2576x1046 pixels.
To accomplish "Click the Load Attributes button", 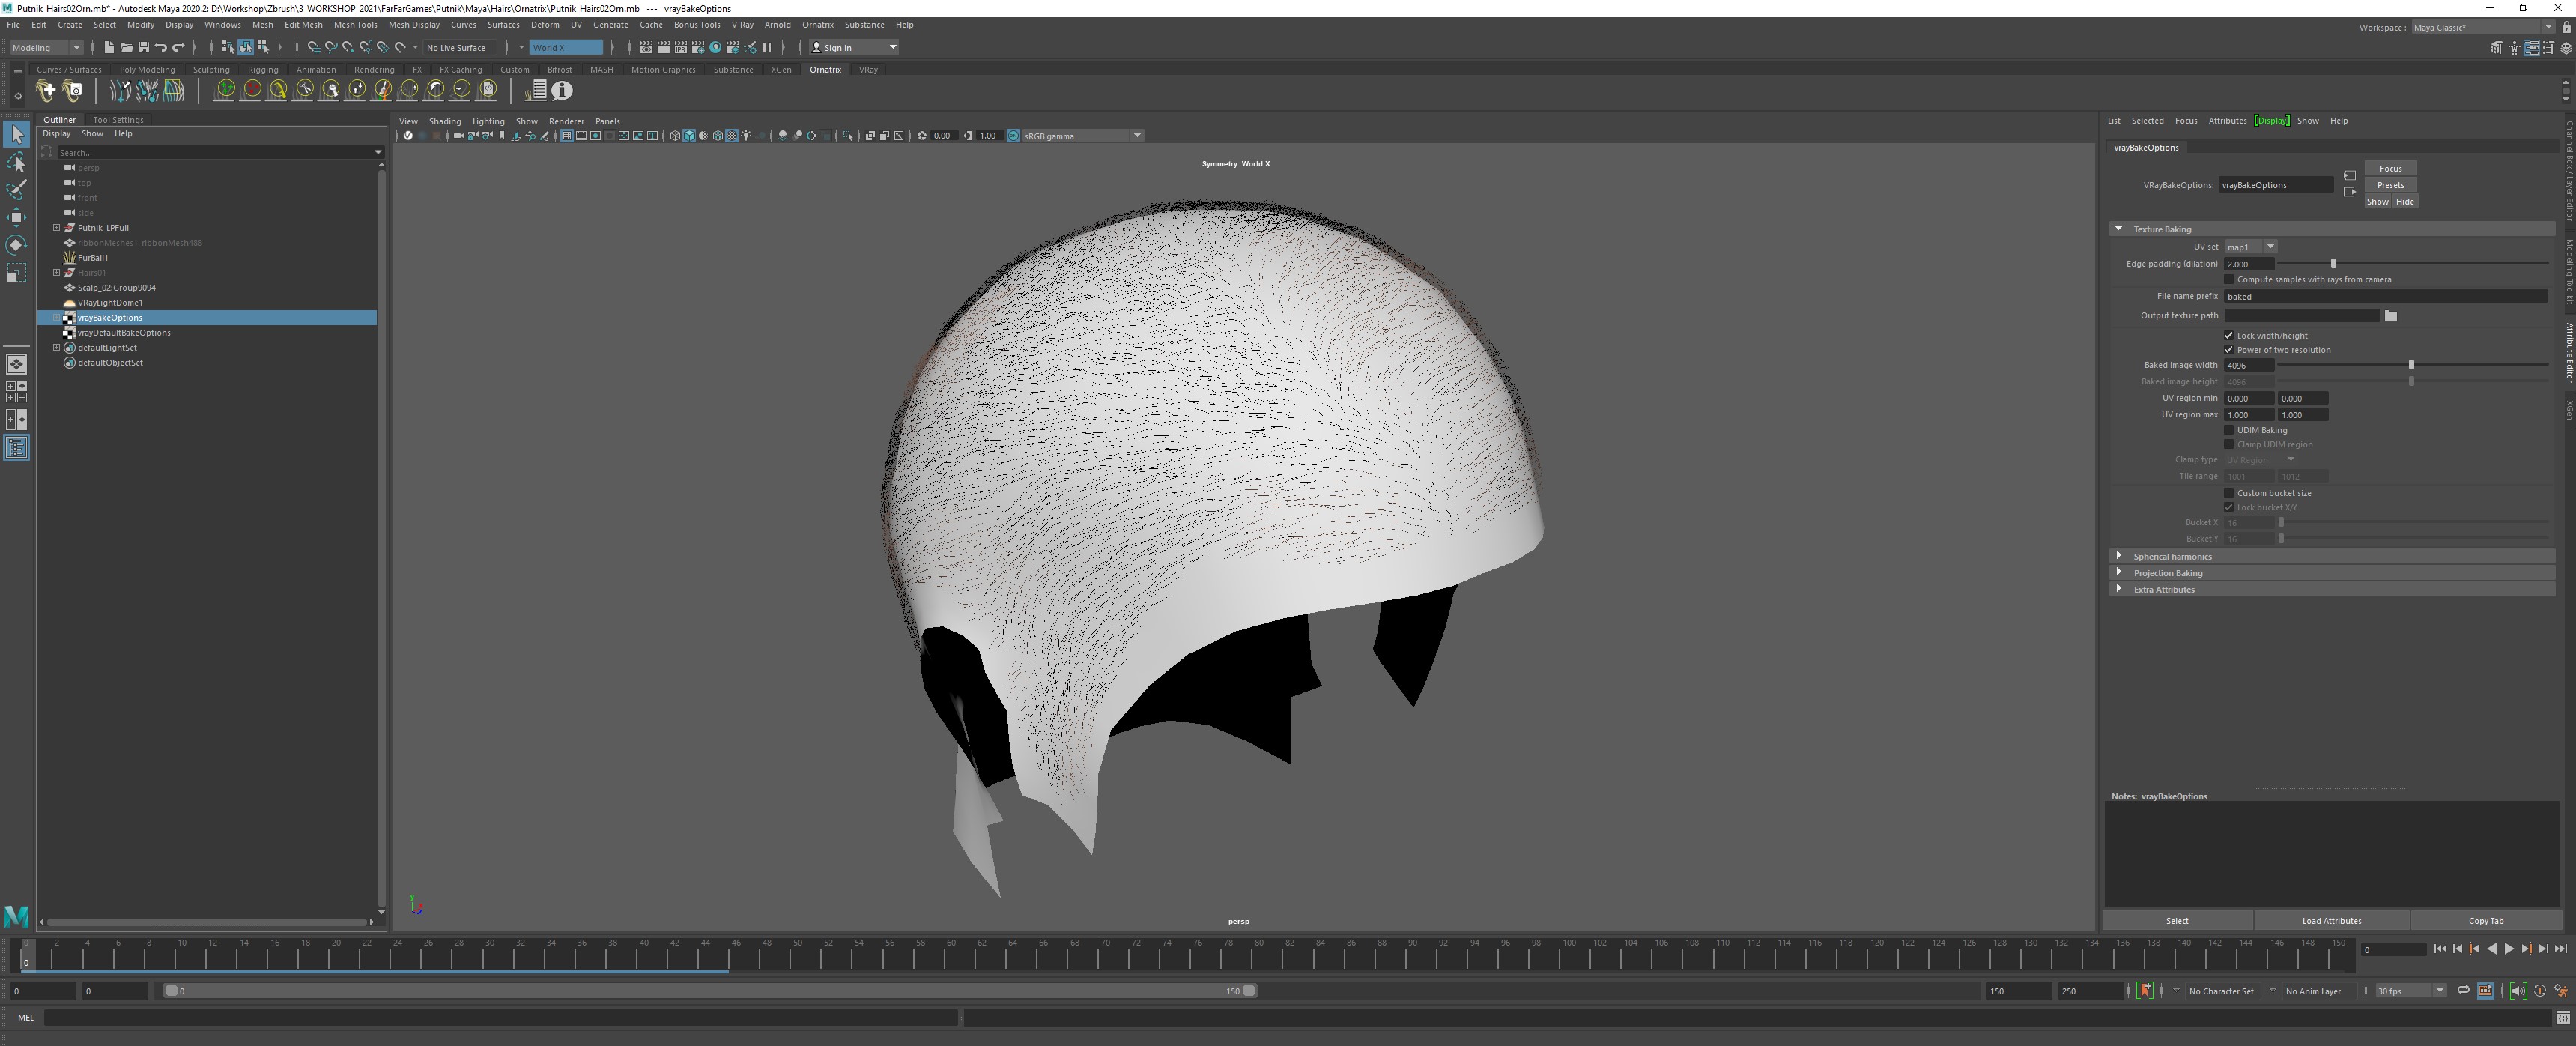I will 2331,921.
